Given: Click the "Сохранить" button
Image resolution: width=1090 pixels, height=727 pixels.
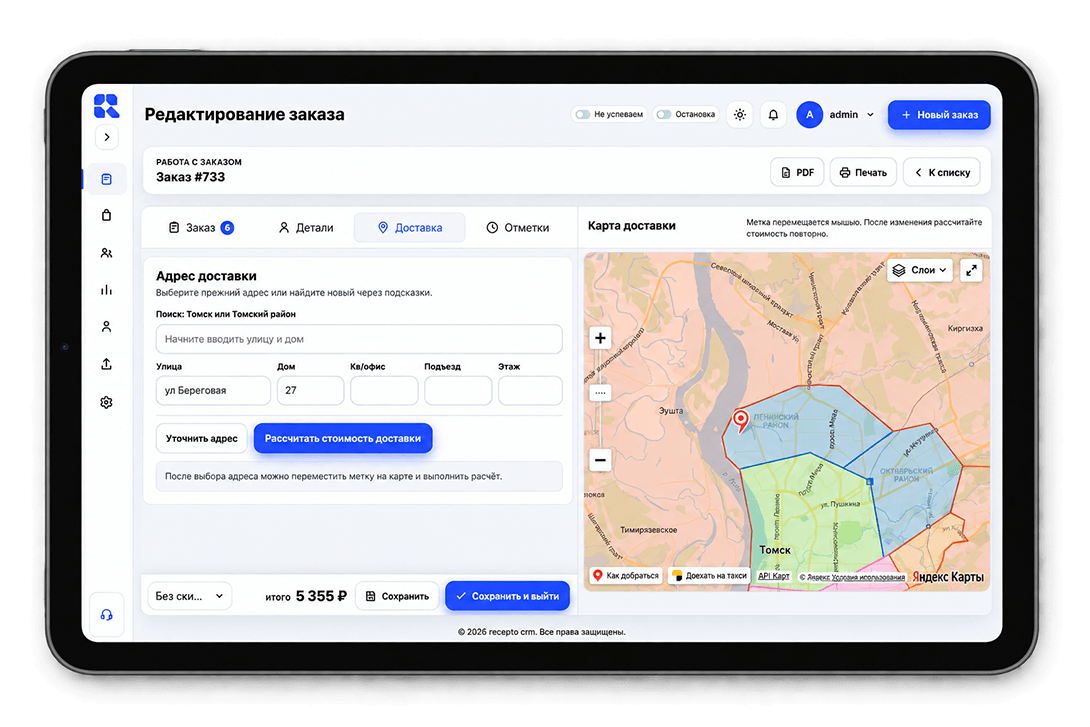Looking at the screenshot, I should click(397, 596).
